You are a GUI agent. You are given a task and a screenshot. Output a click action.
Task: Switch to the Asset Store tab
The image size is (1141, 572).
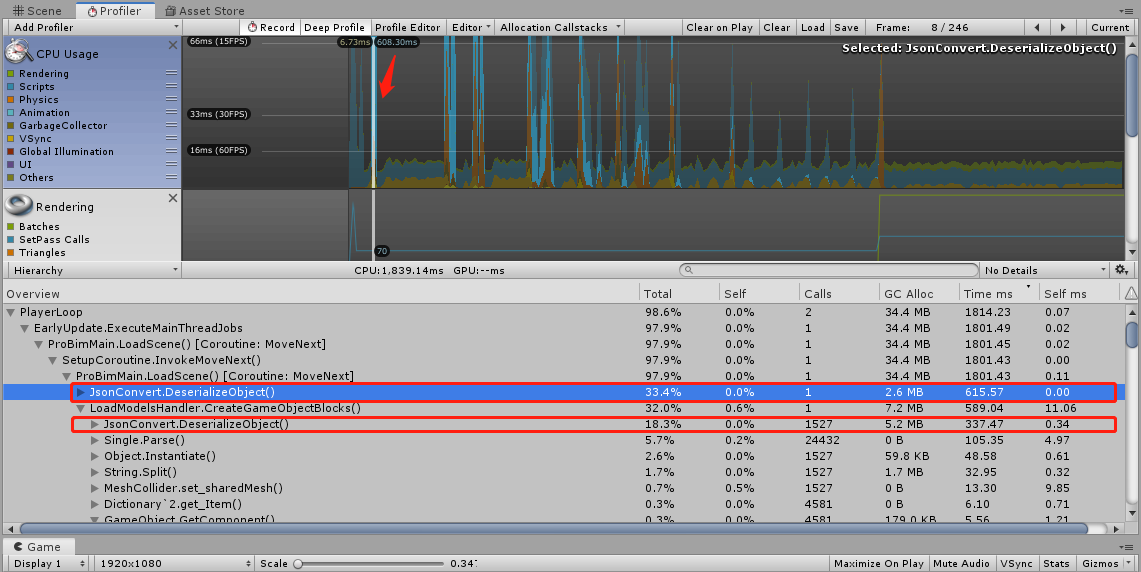click(x=204, y=11)
